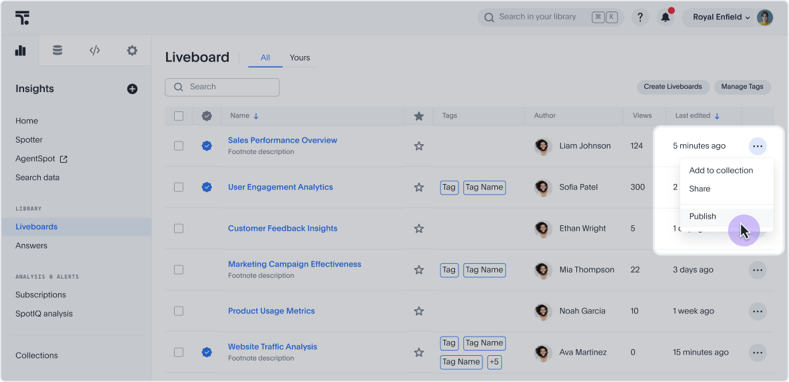Open the help question mark icon
Screen dimensions: 789x382
(x=640, y=18)
